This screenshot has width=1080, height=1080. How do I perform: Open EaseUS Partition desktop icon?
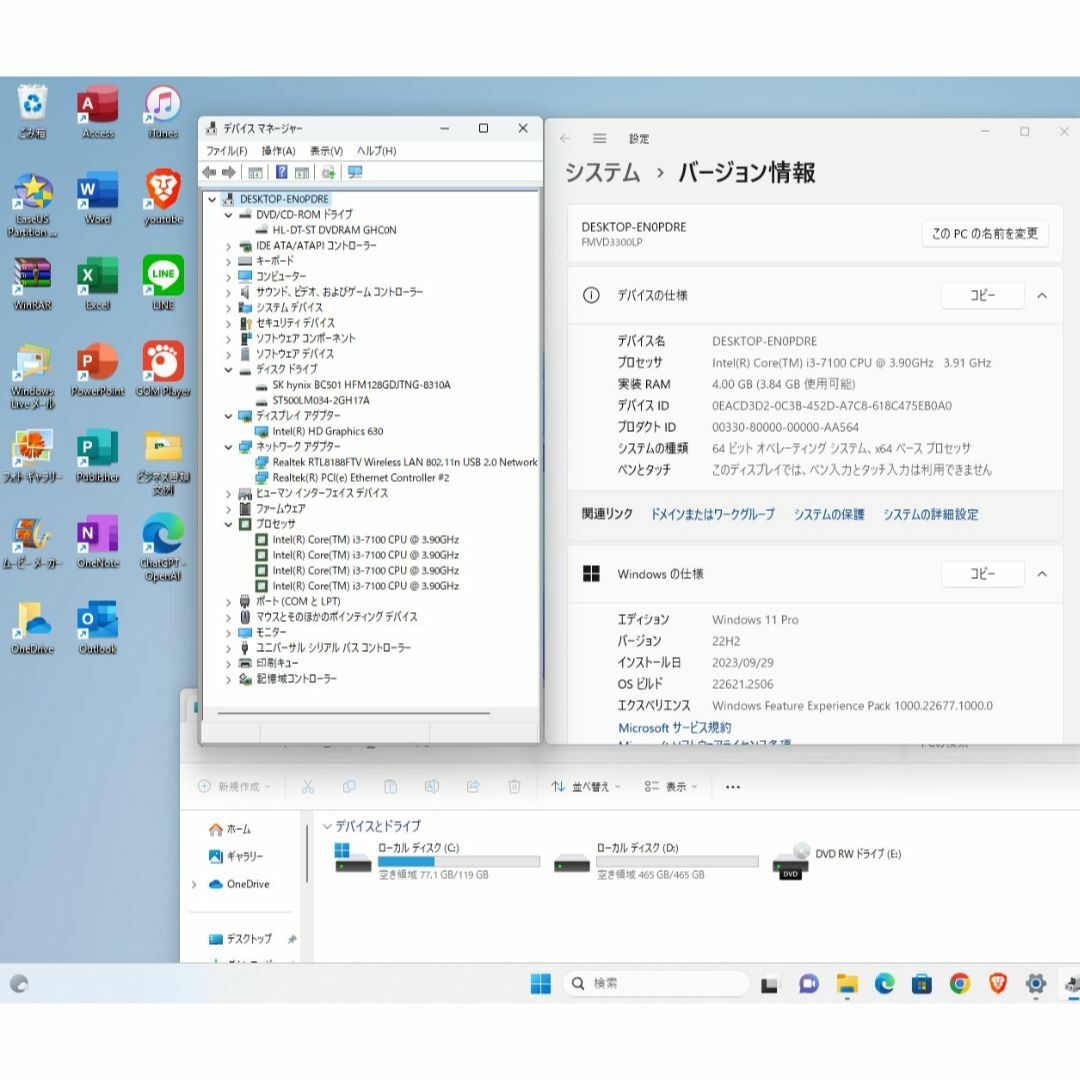(32, 205)
